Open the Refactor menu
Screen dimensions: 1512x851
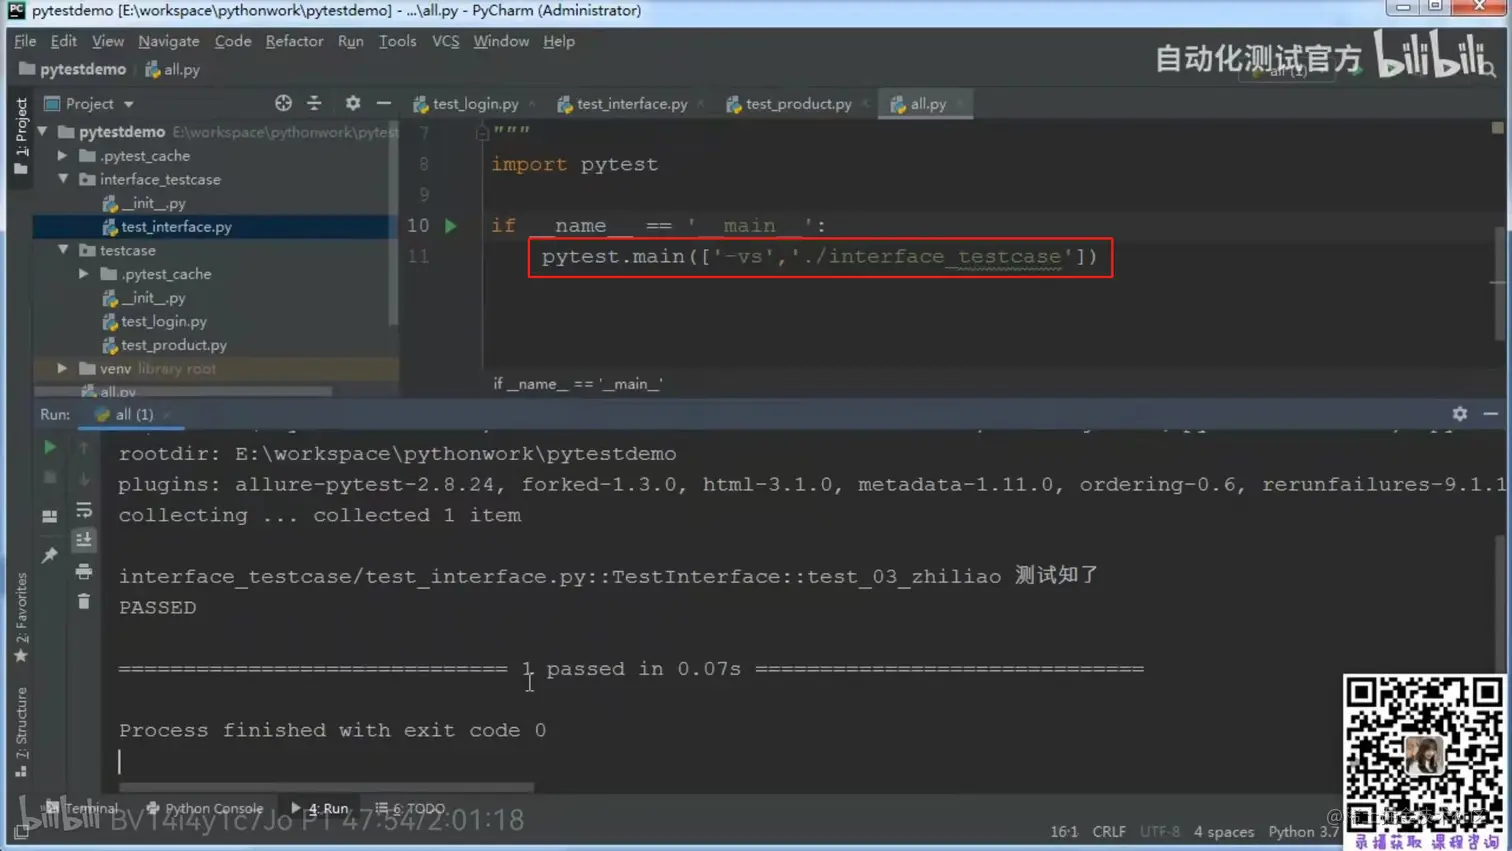point(295,41)
